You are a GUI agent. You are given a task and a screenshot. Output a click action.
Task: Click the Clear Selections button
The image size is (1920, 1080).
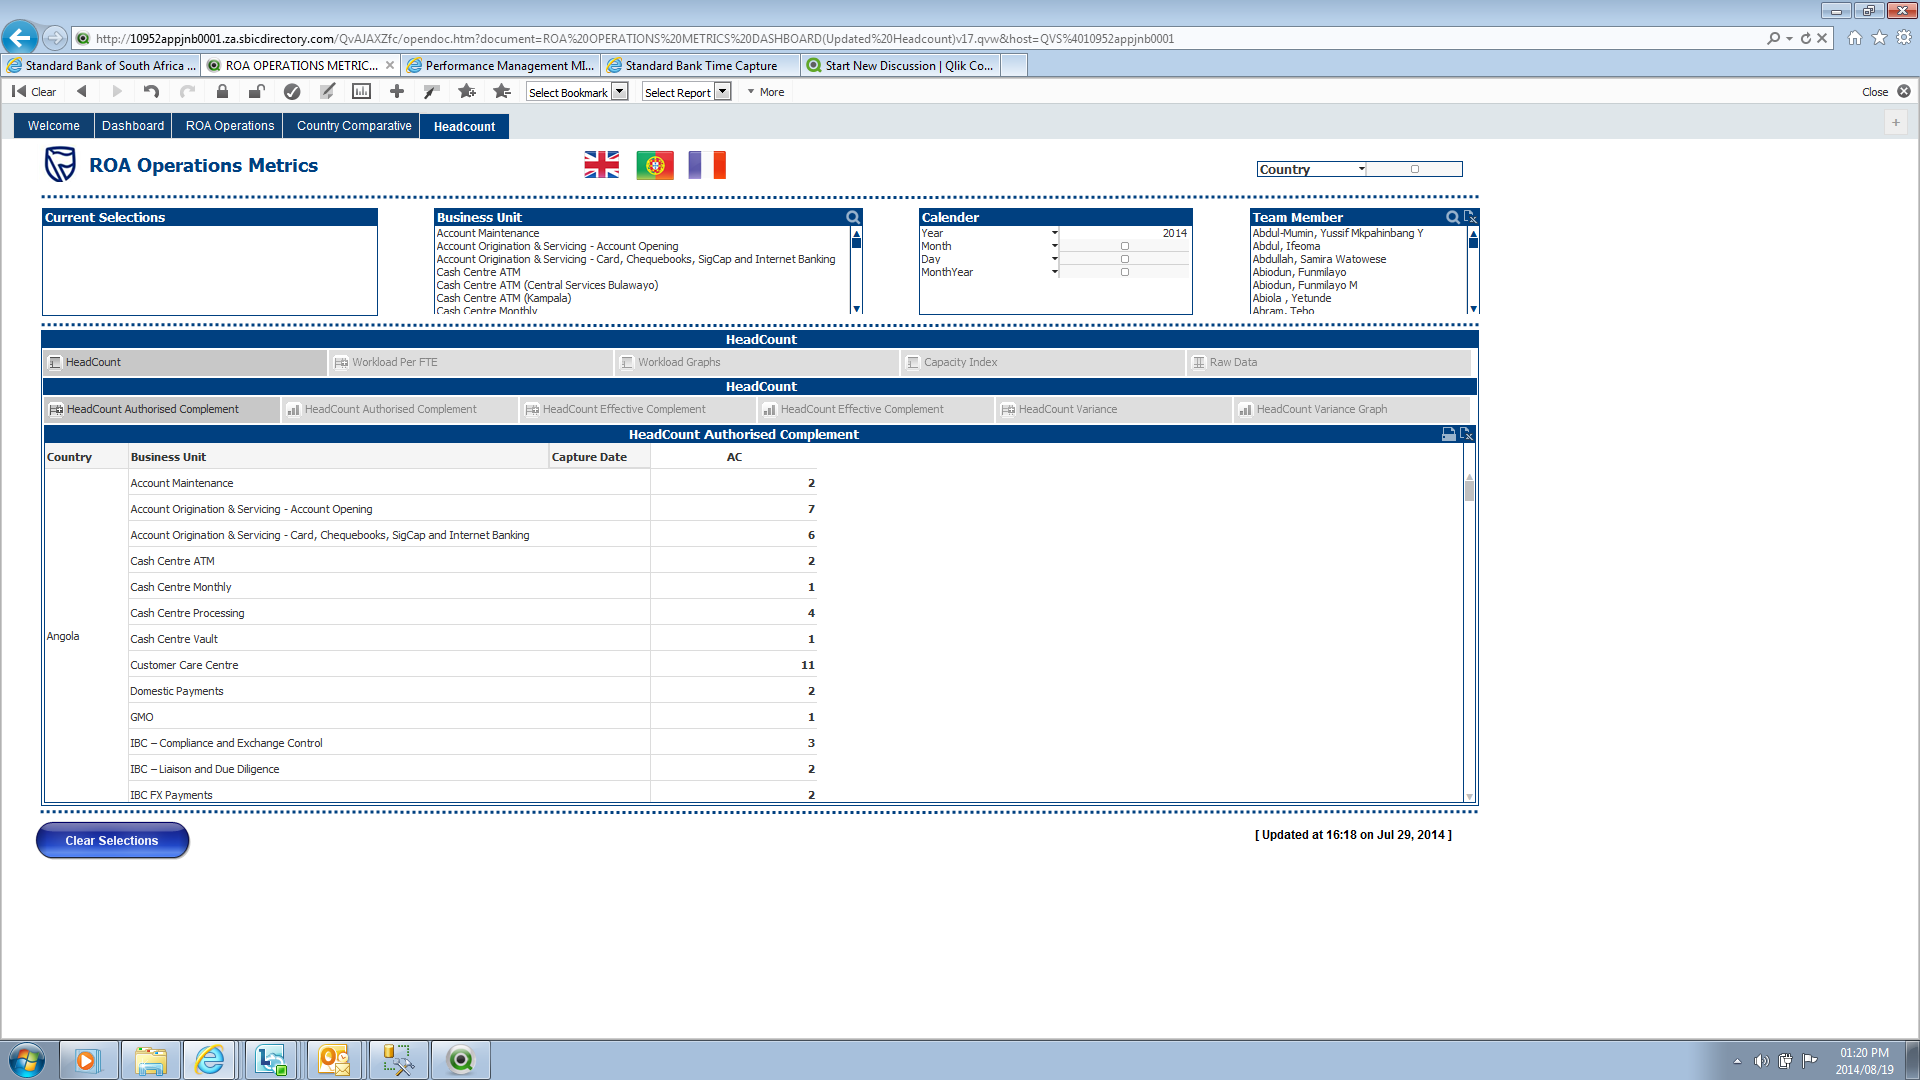pyautogui.click(x=112, y=841)
